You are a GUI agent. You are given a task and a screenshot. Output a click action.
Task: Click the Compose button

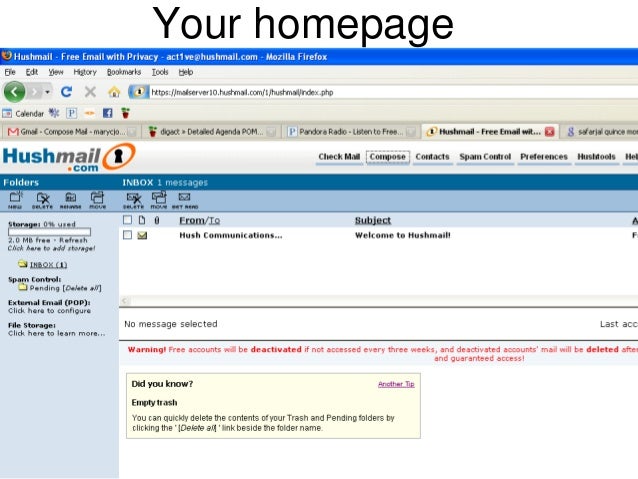click(387, 157)
